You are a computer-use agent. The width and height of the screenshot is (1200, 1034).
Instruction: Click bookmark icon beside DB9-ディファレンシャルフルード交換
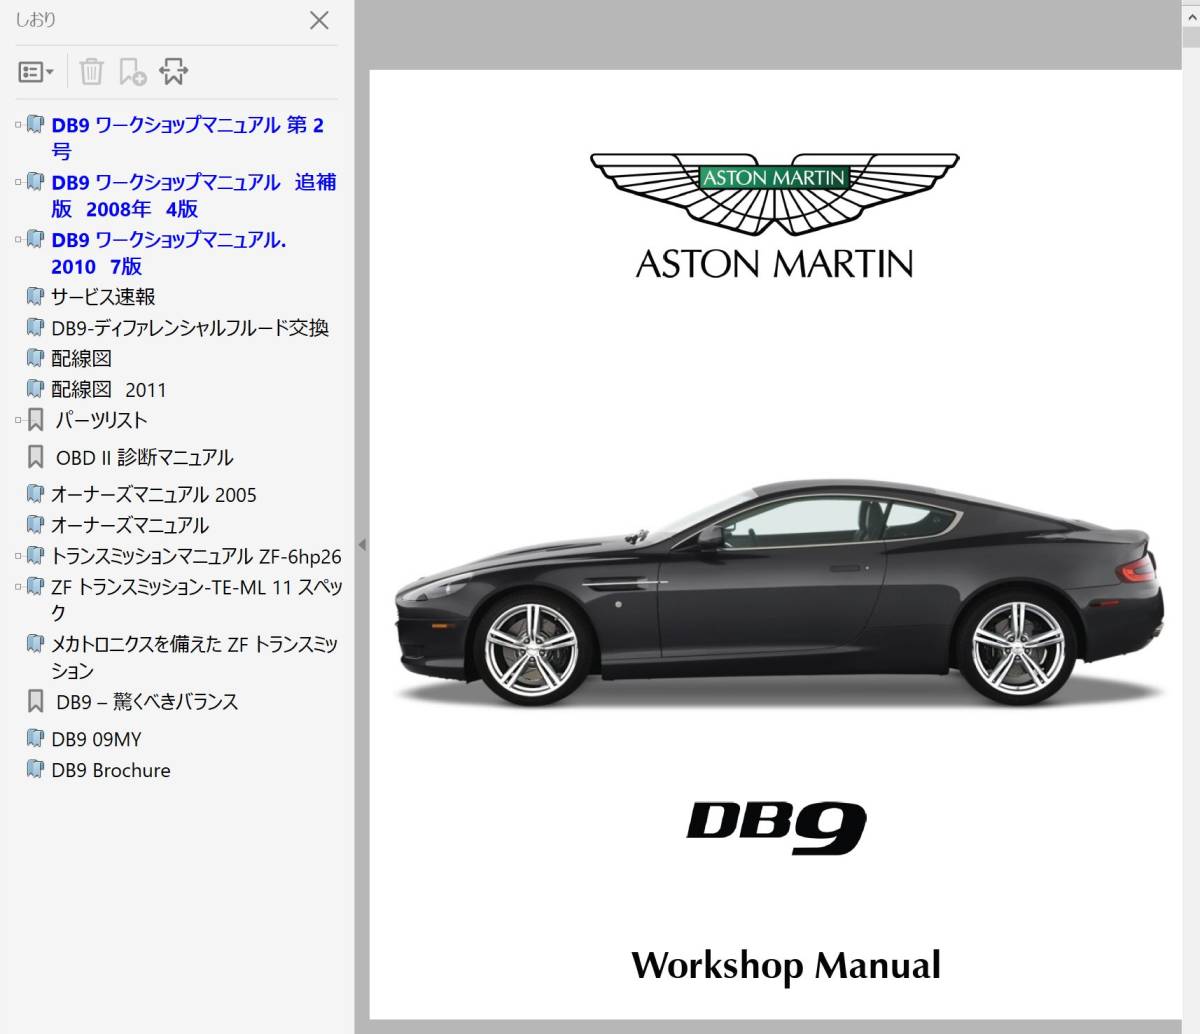(35, 328)
